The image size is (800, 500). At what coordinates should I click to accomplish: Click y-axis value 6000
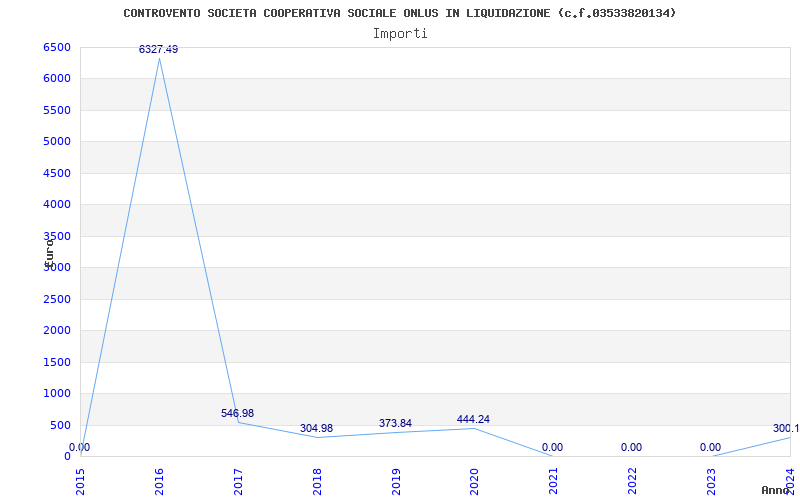[57, 79]
